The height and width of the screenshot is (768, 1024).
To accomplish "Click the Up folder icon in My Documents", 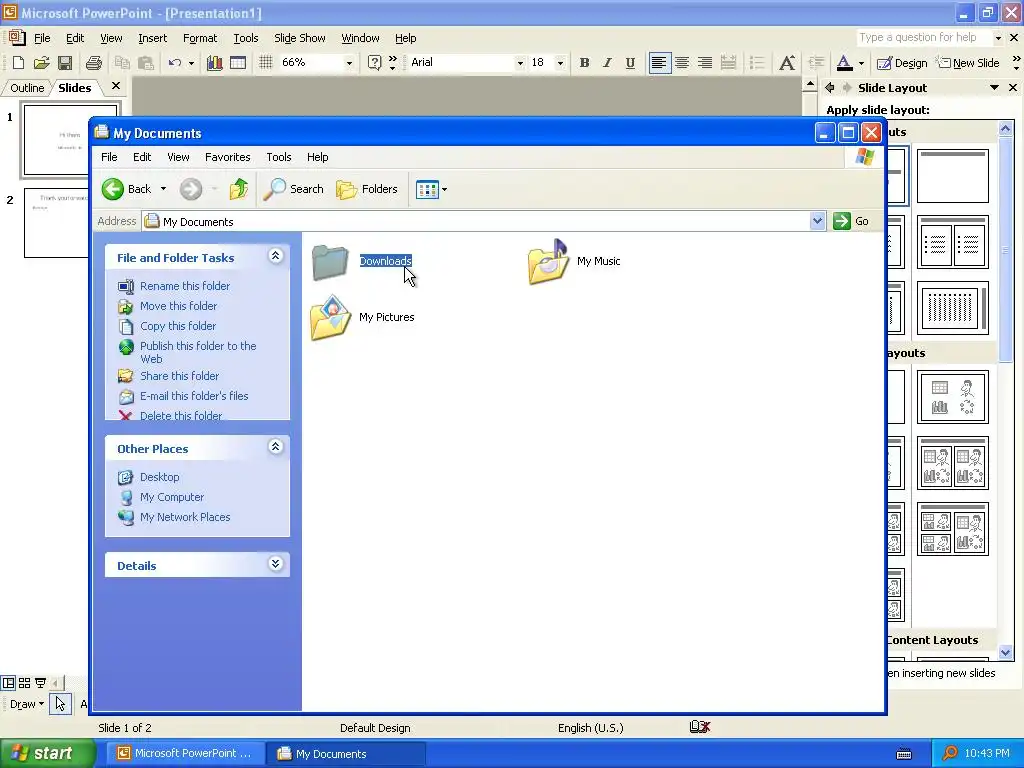I will coord(238,189).
